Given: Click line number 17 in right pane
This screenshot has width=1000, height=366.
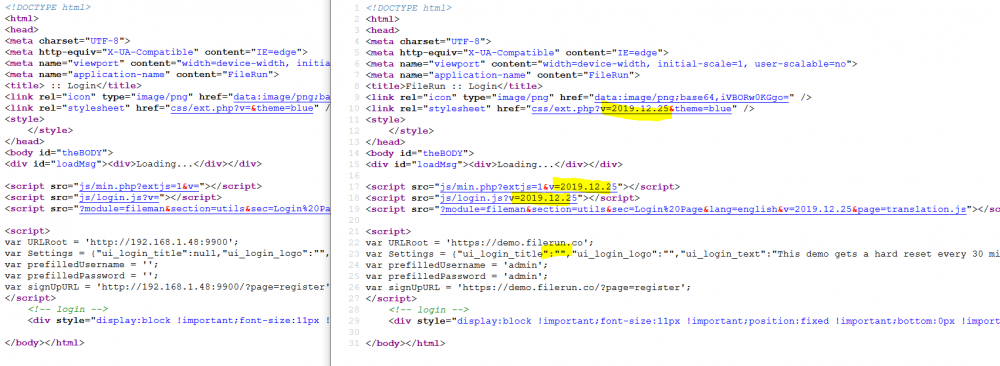Looking at the screenshot, I should pyautogui.click(x=356, y=186).
